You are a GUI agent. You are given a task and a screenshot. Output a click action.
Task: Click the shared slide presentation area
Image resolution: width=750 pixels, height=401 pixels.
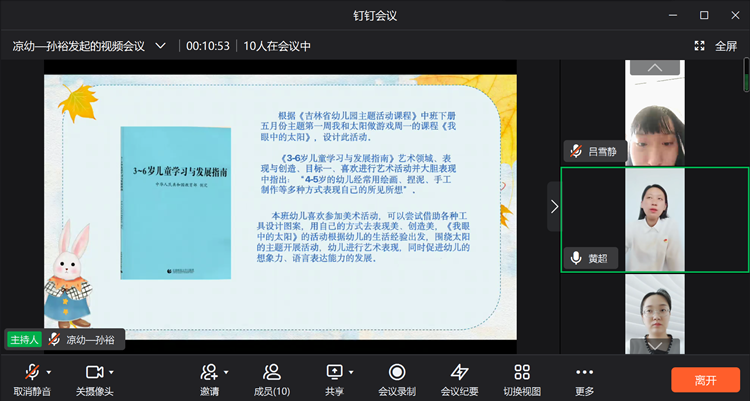(x=280, y=207)
